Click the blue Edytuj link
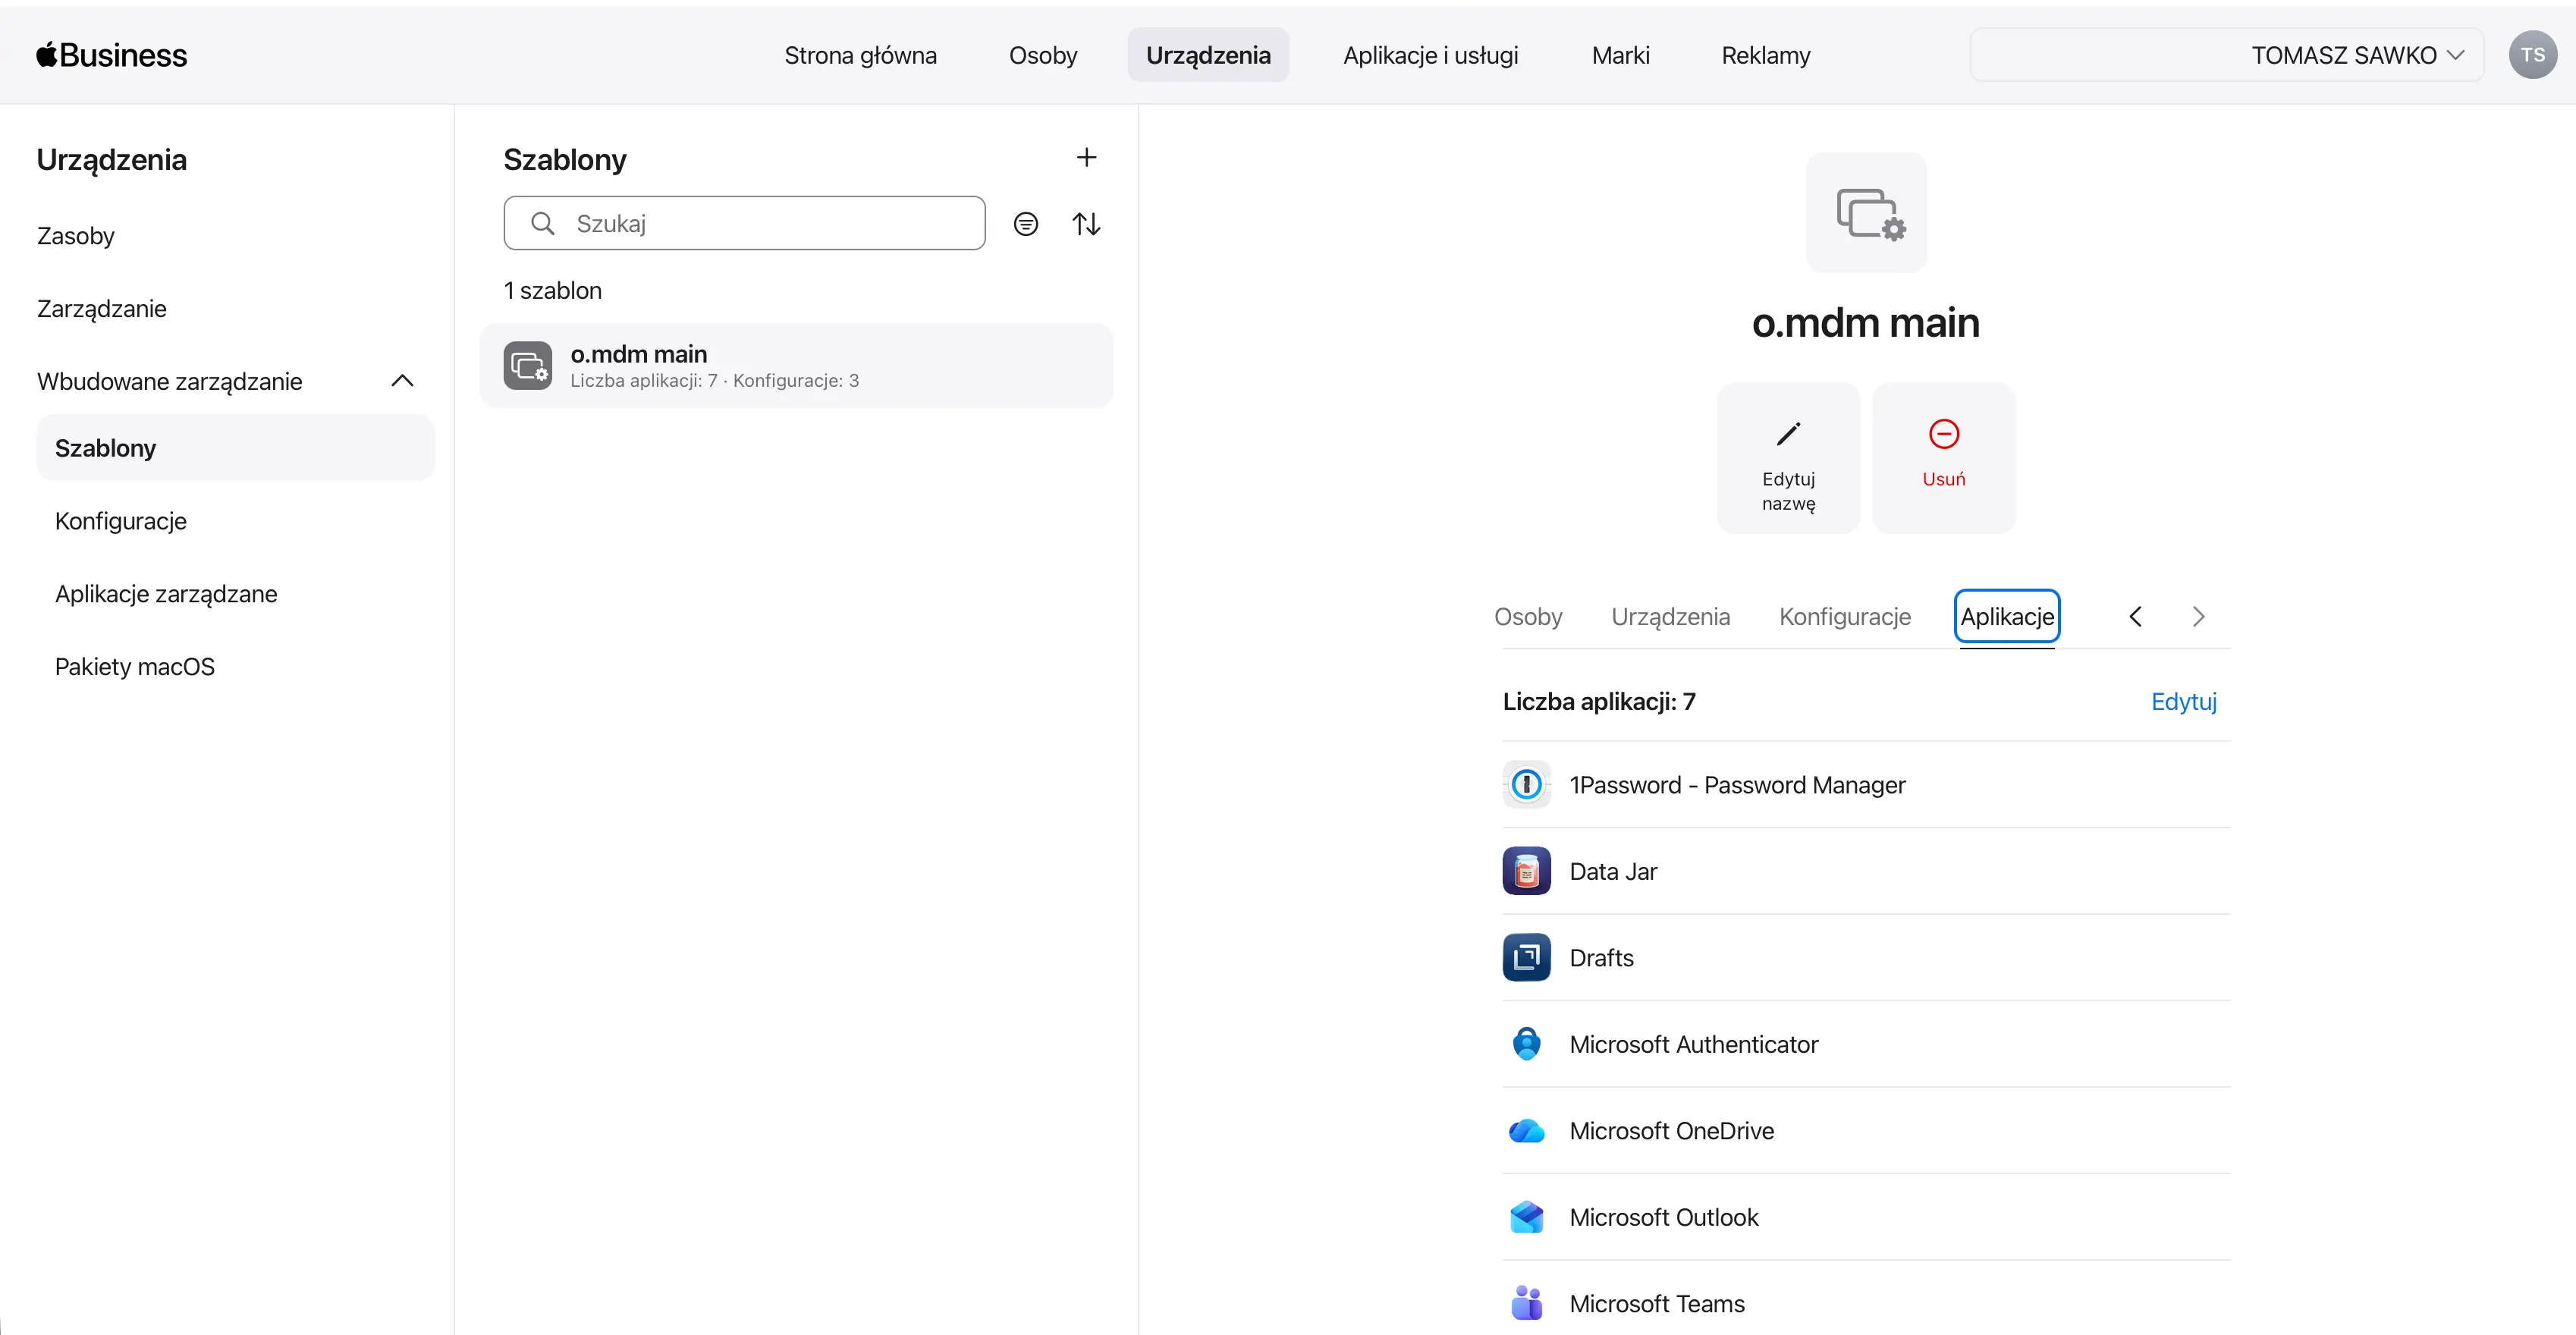The height and width of the screenshot is (1335, 2576). click(2183, 702)
